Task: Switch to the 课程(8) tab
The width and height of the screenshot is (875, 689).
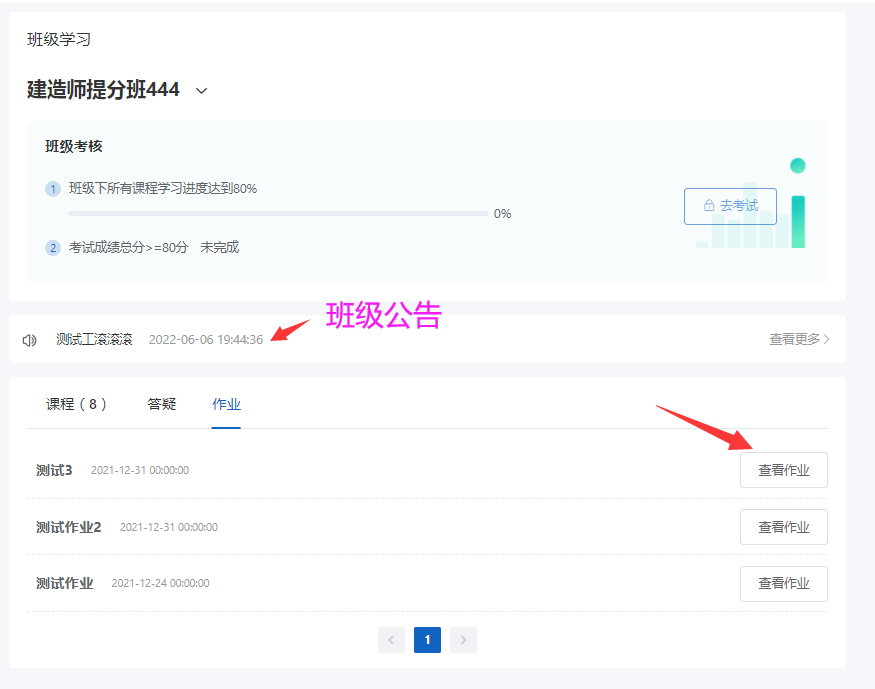Action: click(76, 404)
